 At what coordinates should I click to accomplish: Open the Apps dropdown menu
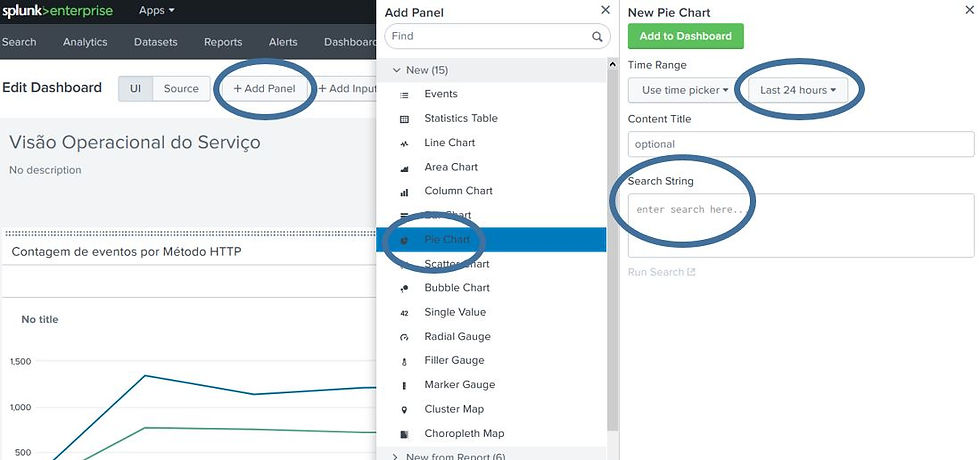157,11
